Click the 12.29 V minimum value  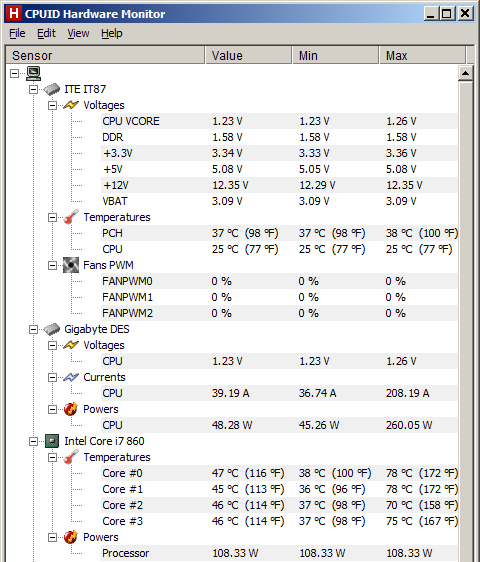317,185
